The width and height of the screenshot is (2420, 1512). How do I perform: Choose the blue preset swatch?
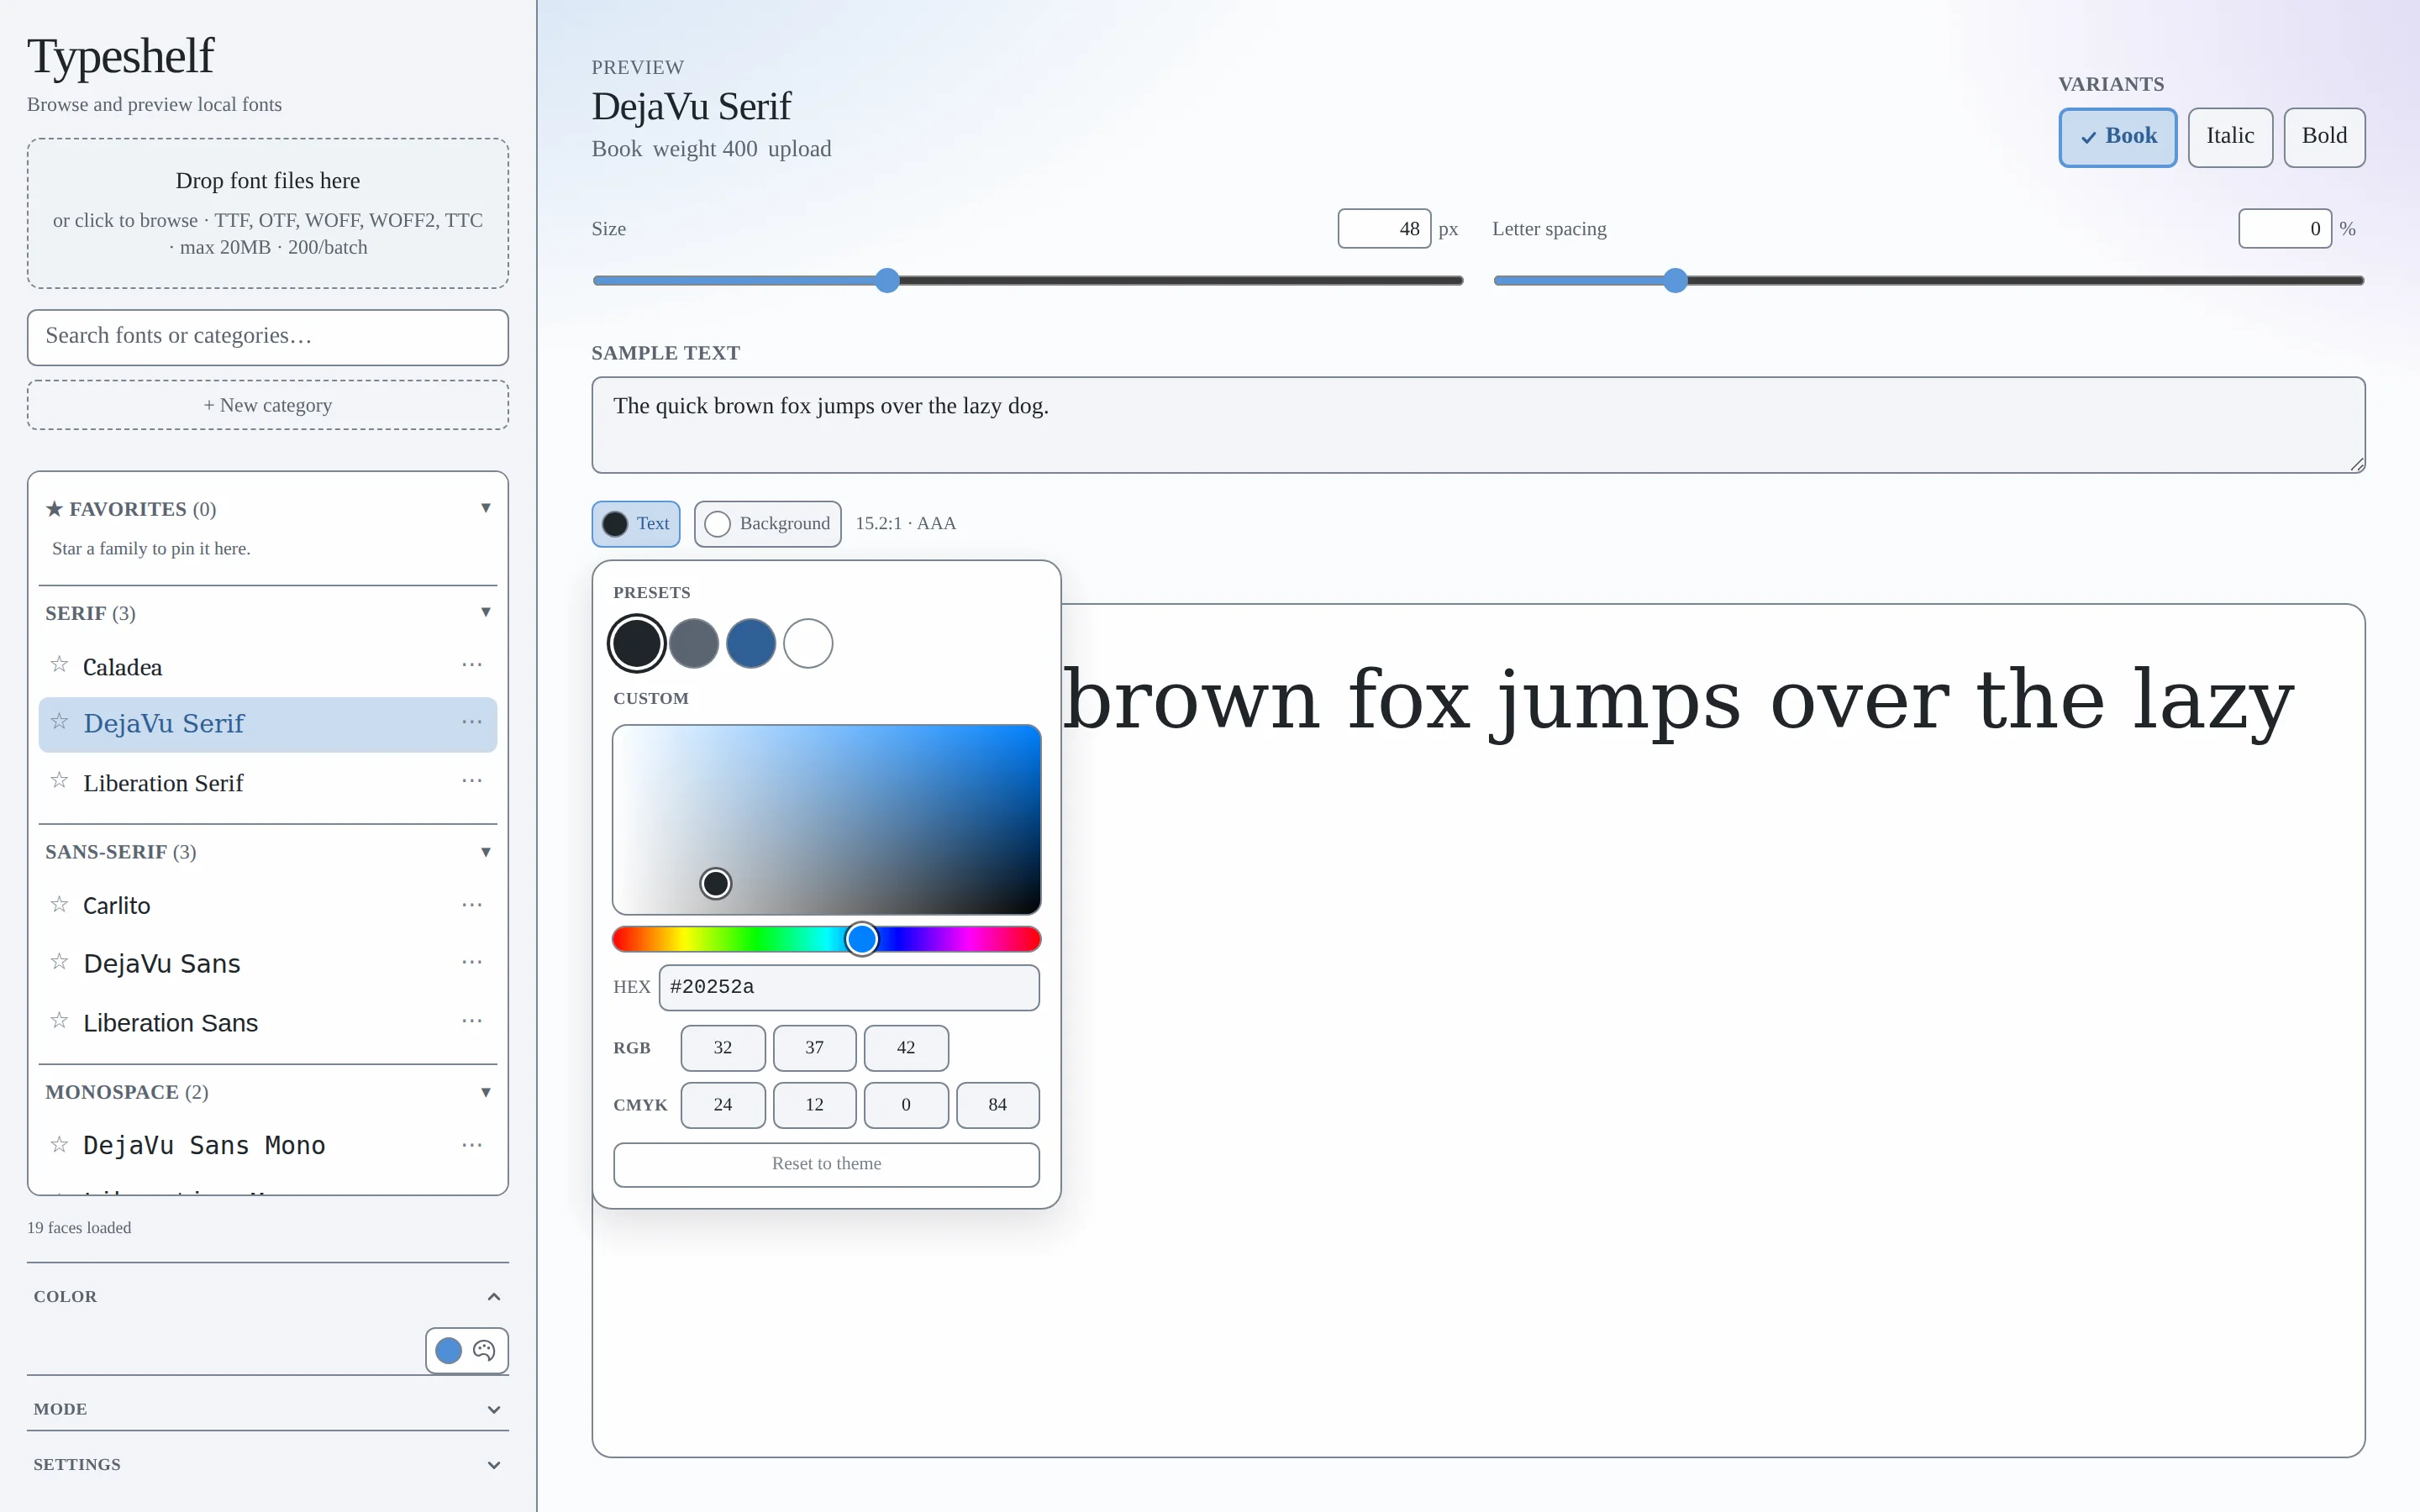751,643
